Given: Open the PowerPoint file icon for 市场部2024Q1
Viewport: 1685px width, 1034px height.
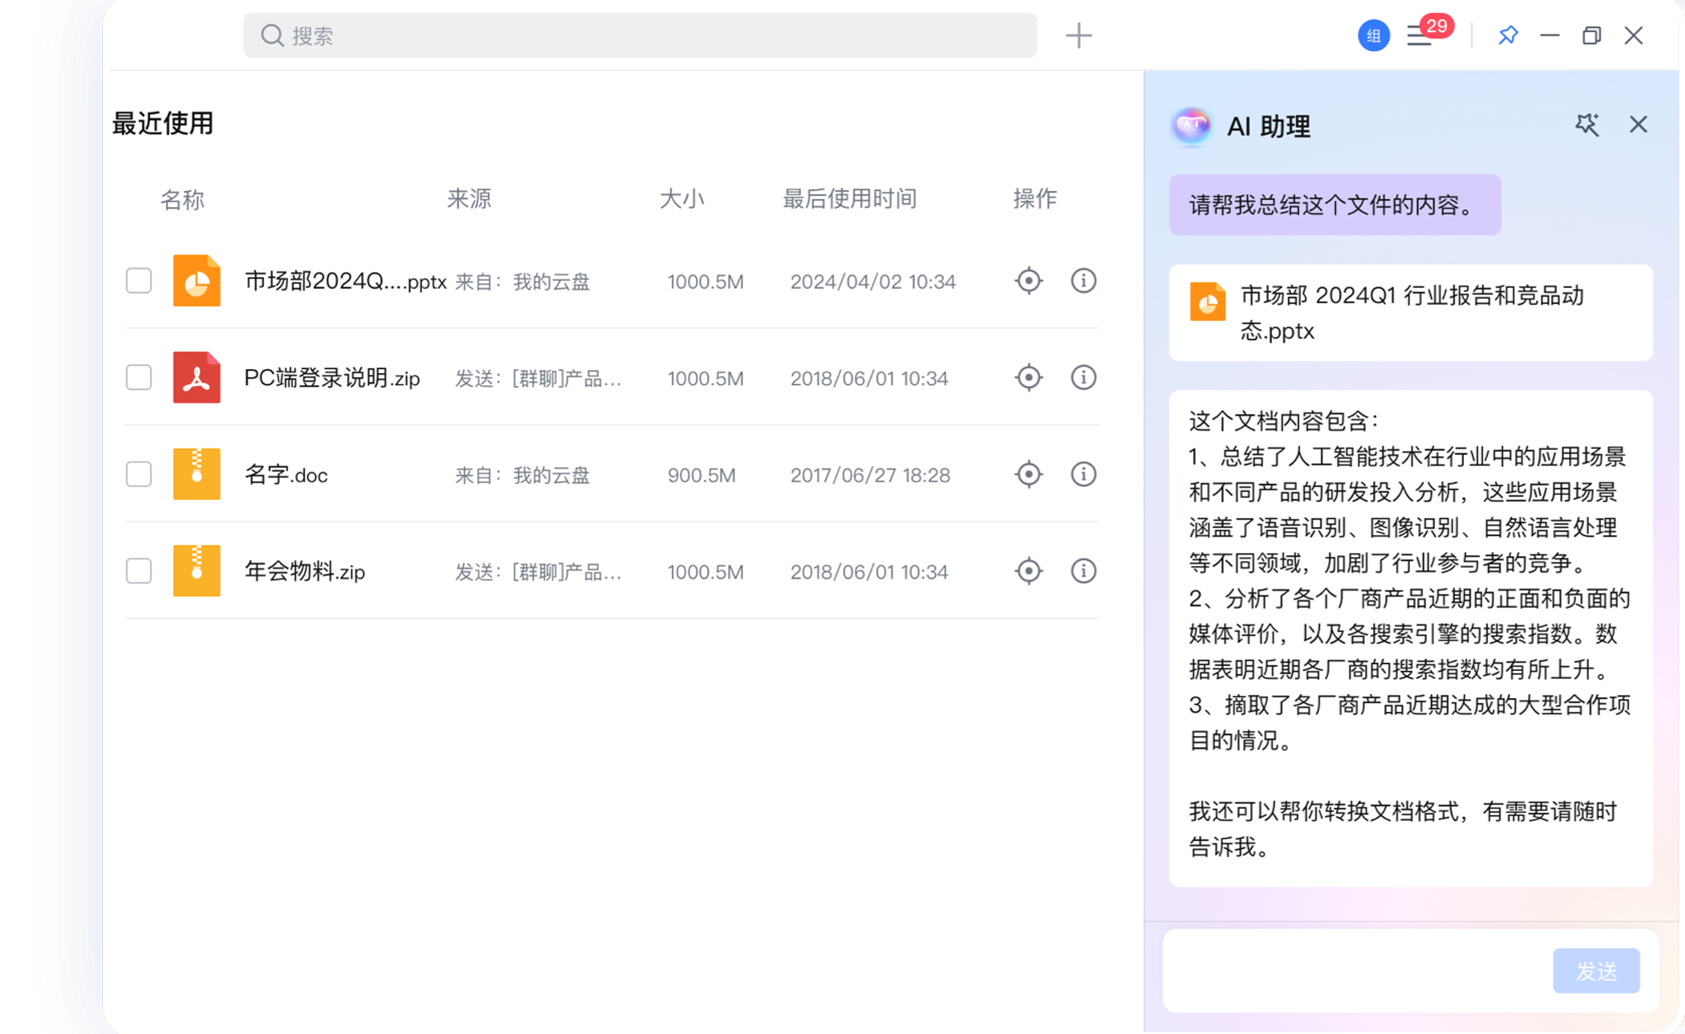Looking at the screenshot, I should (196, 281).
